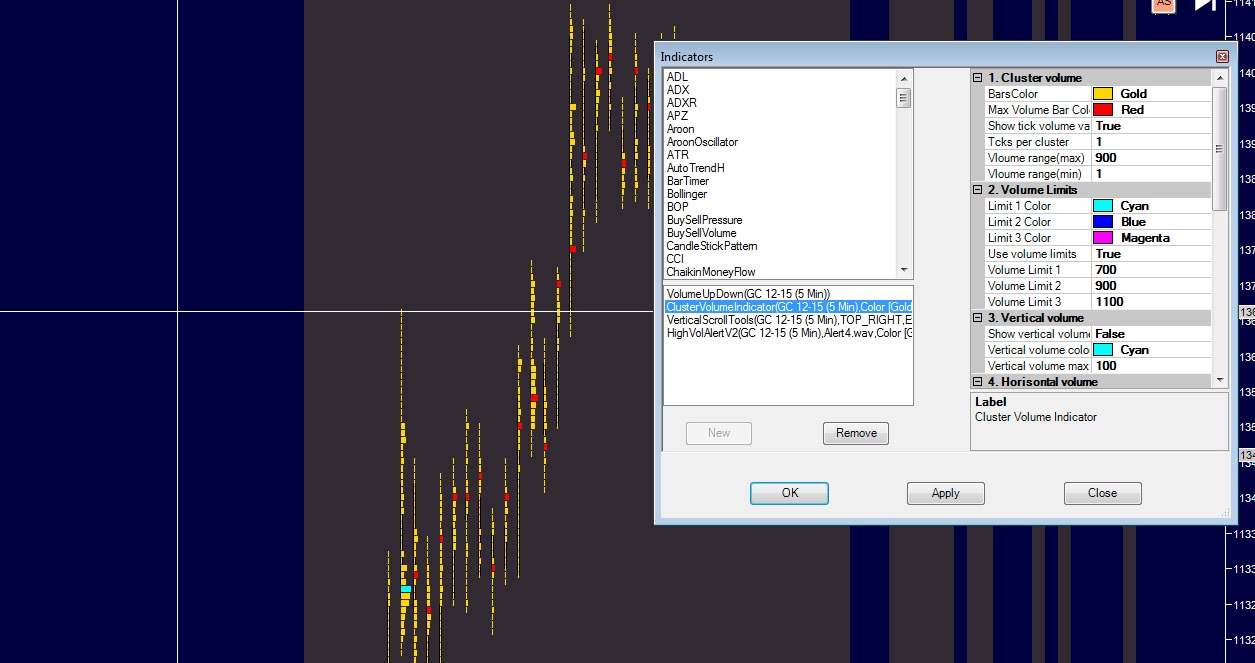Select Show vertical volume False value

1151,334
